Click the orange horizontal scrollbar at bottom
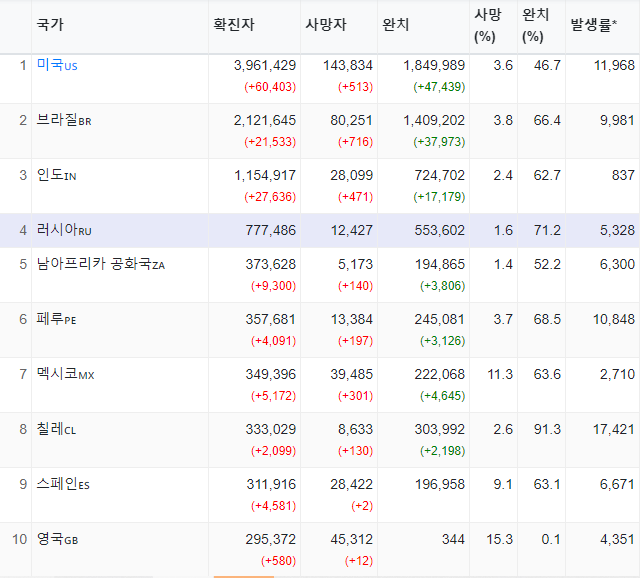The image size is (640, 578). [244, 577]
